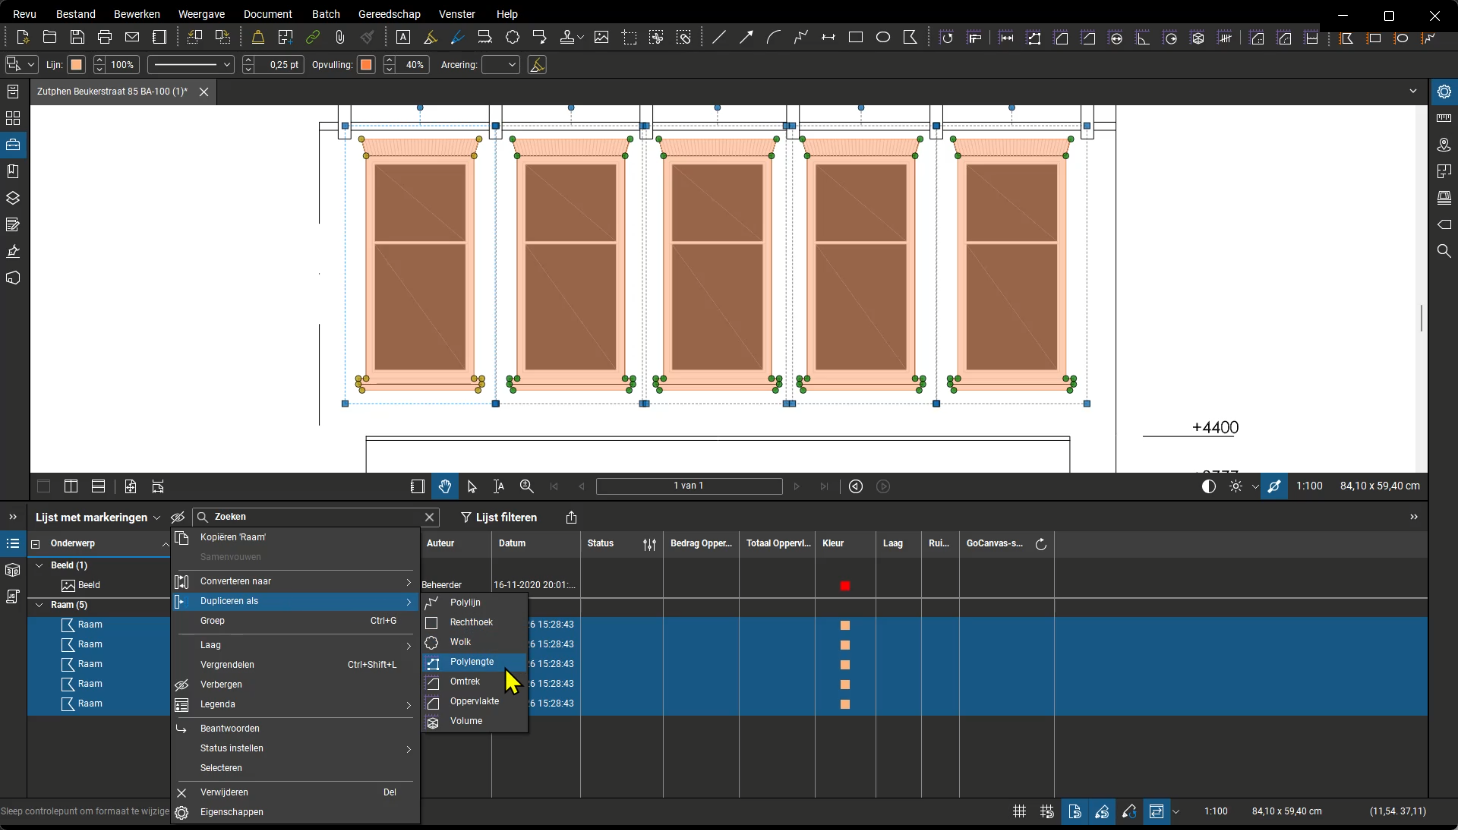Toggle the highlighted set-scale button near 1:100

[1274, 486]
